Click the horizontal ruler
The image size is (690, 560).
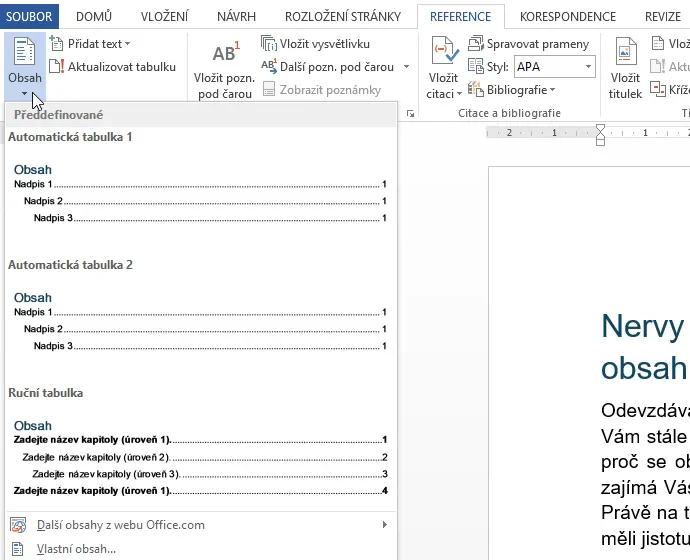pyautogui.click(x=588, y=132)
